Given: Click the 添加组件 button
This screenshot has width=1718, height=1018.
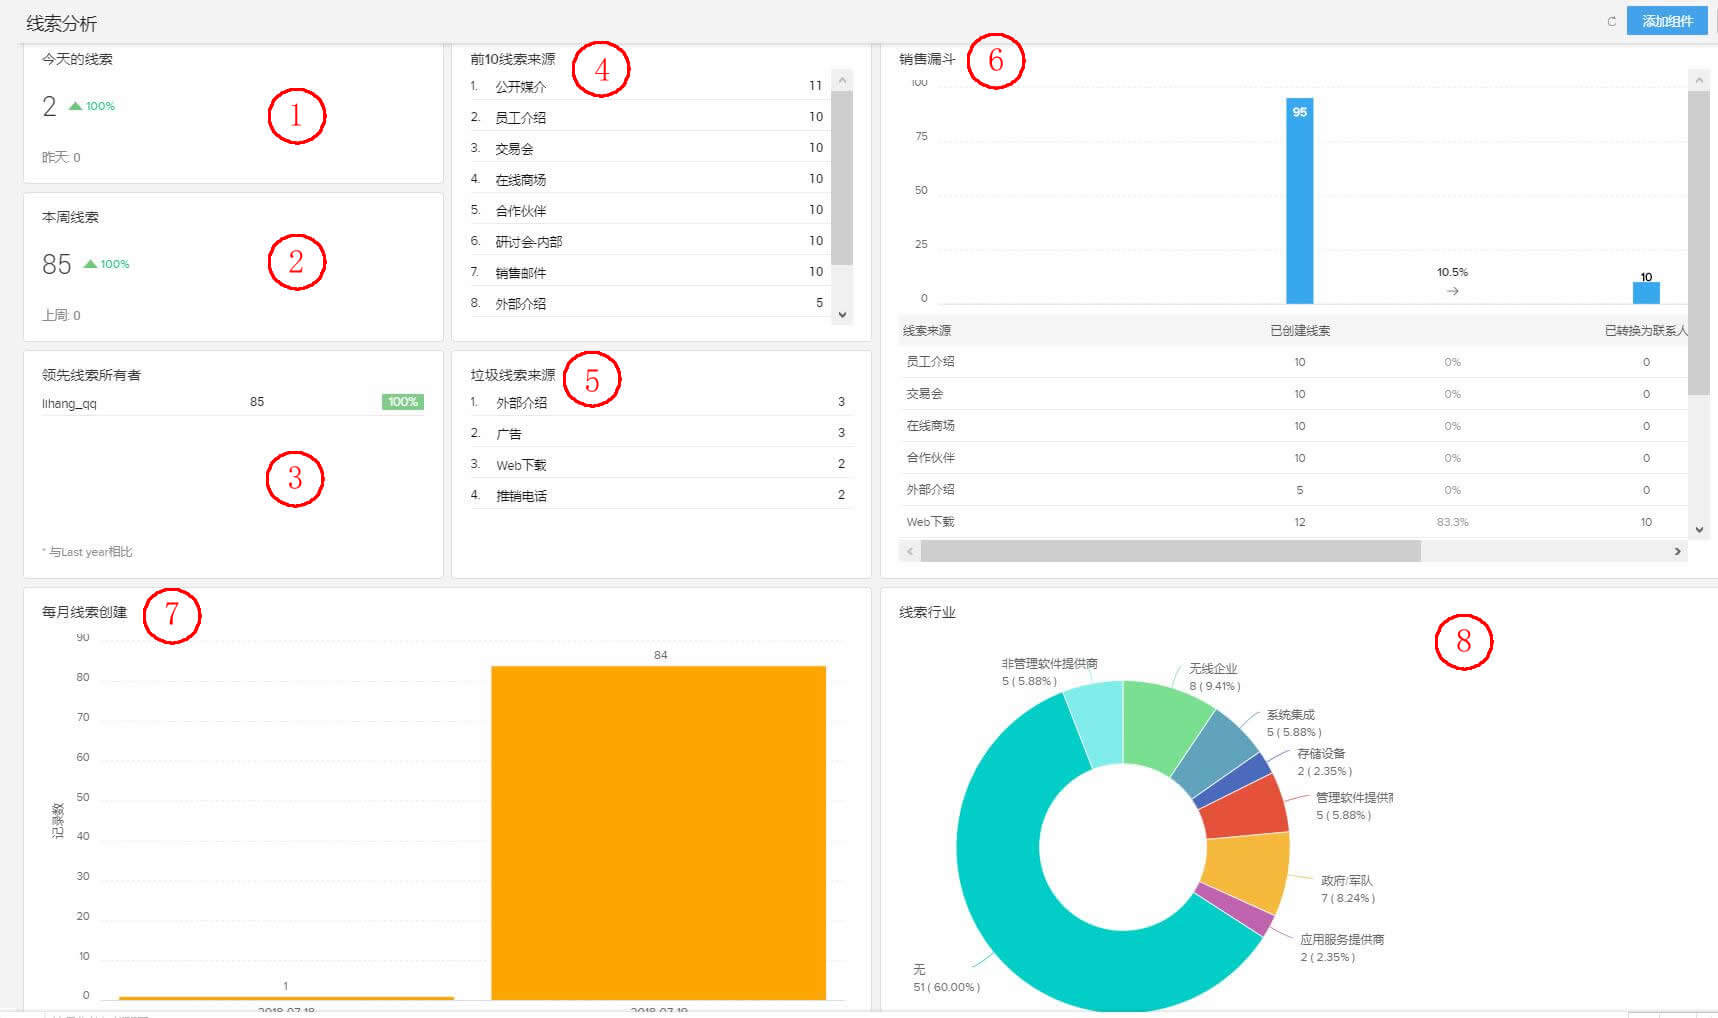Looking at the screenshot, I should pyautogui.click(x=1666, y=21).
